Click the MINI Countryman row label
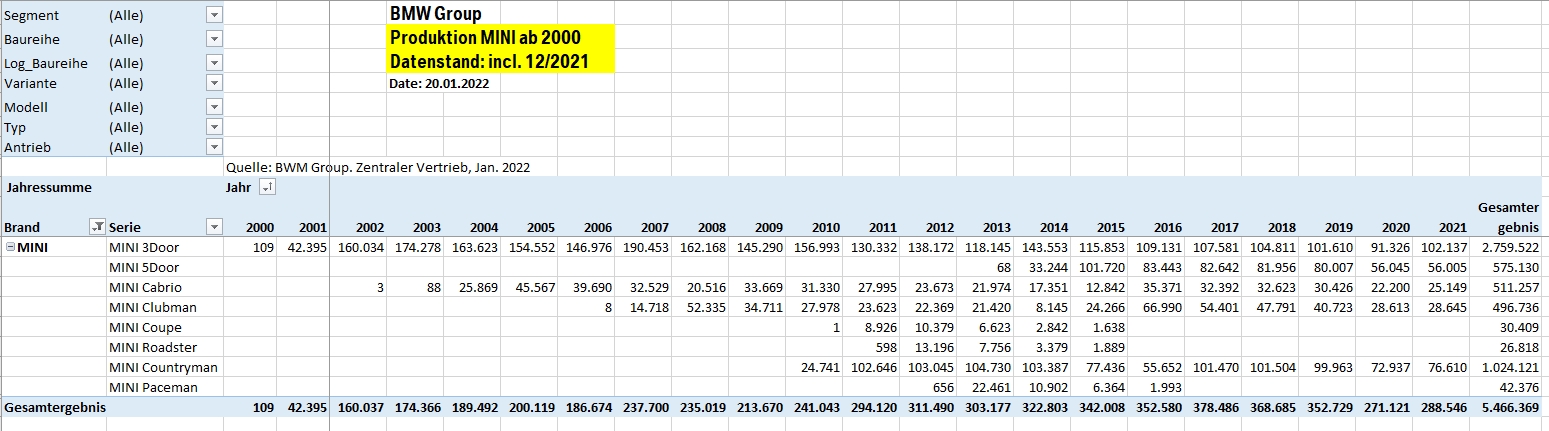The image size is (1549, 431). (163, 367)
